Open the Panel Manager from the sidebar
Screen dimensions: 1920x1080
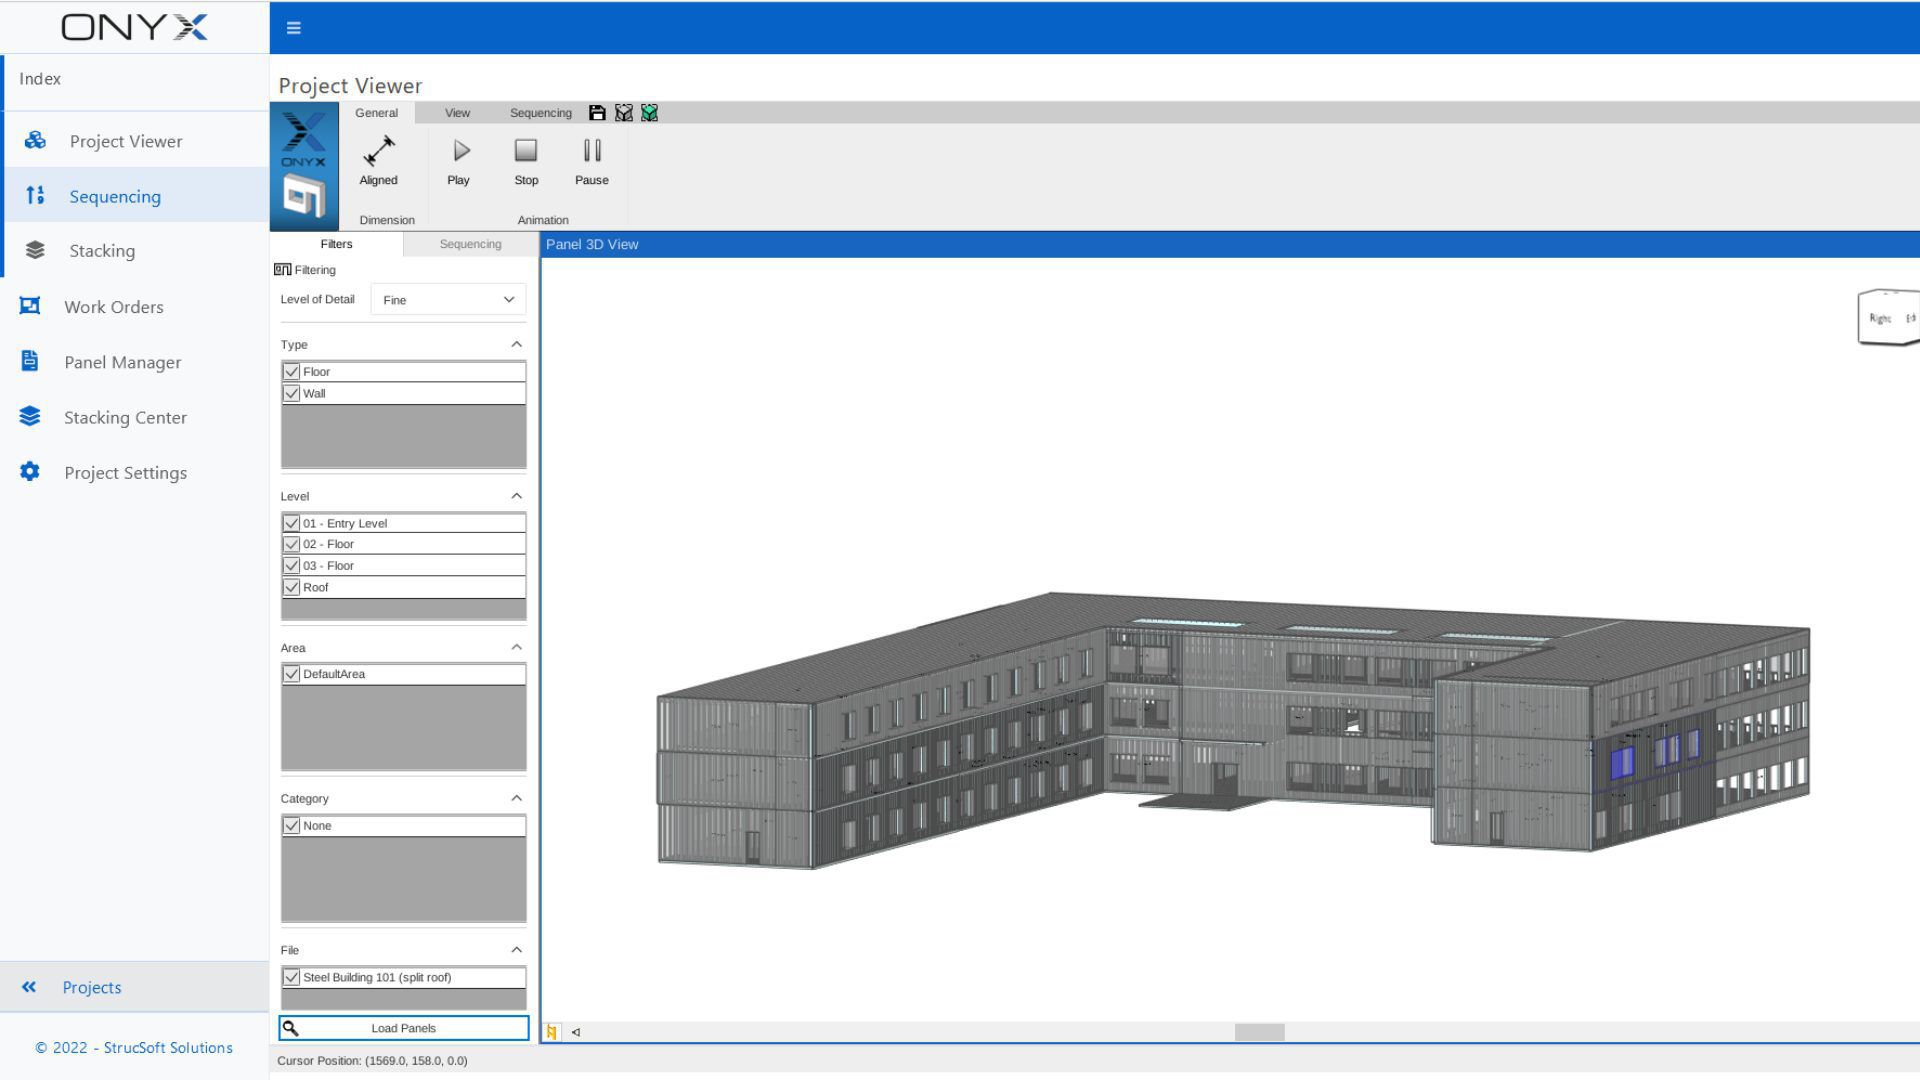tap(122, 361)
